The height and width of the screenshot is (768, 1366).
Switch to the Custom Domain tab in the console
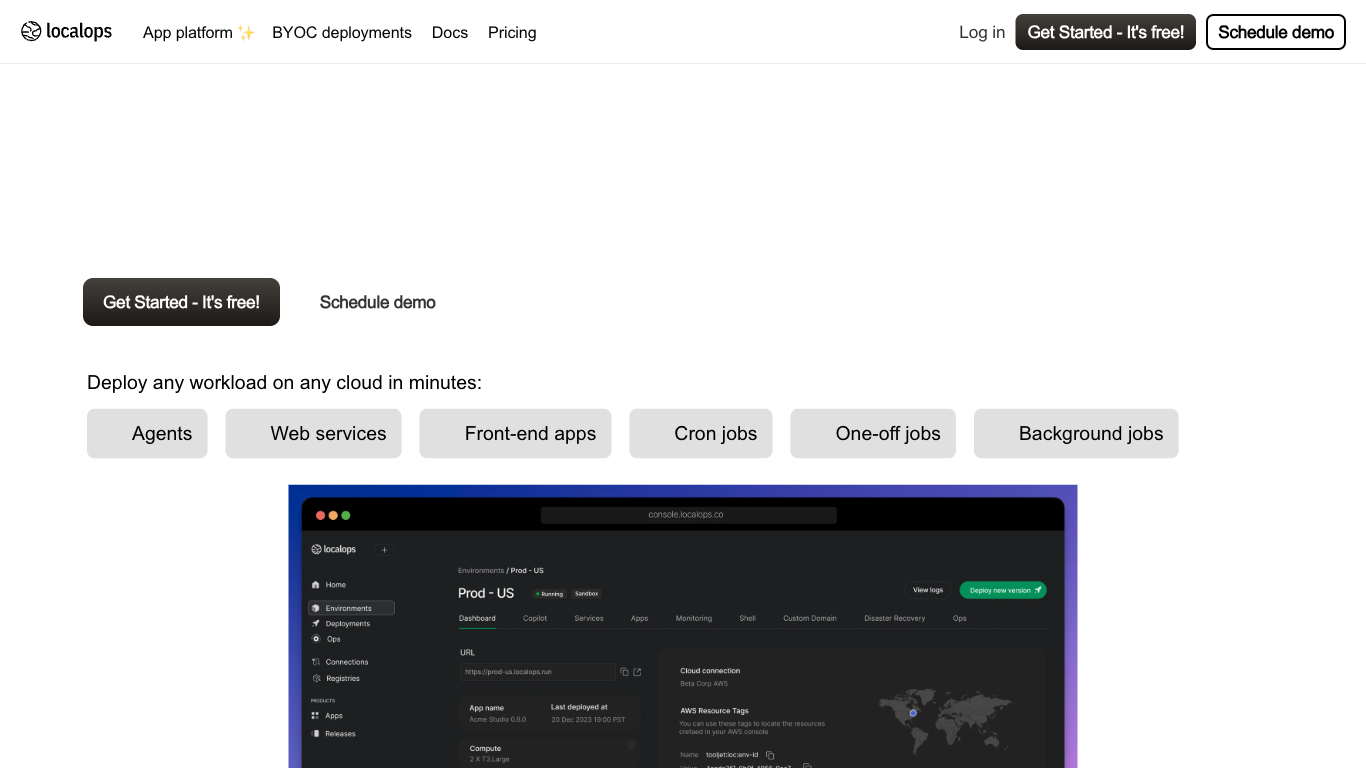tap(810, 618)
